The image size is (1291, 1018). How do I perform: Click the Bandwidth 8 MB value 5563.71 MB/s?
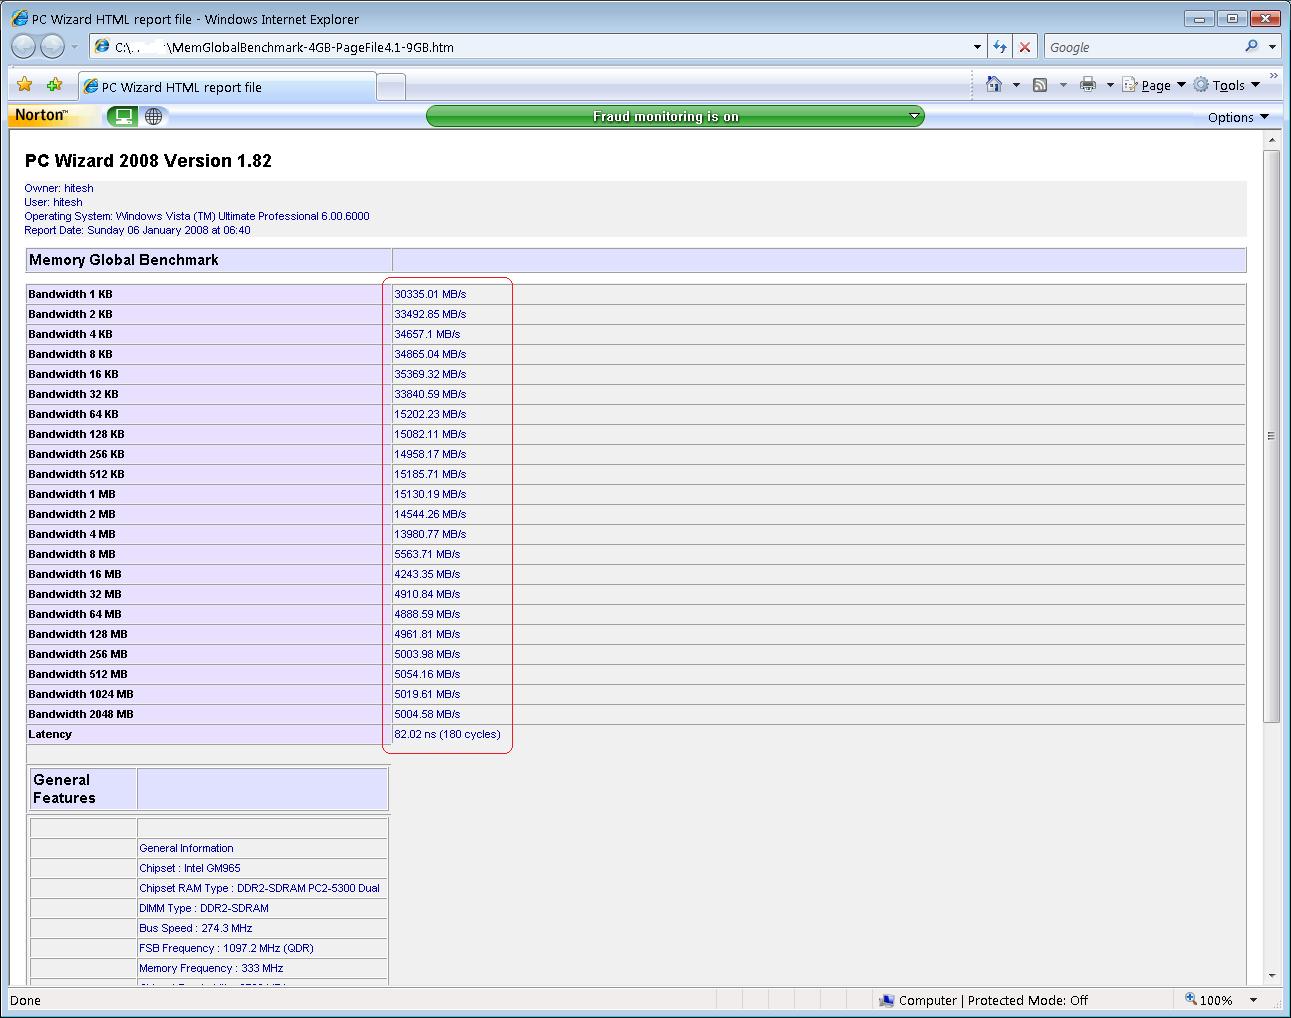click(427, 554)
